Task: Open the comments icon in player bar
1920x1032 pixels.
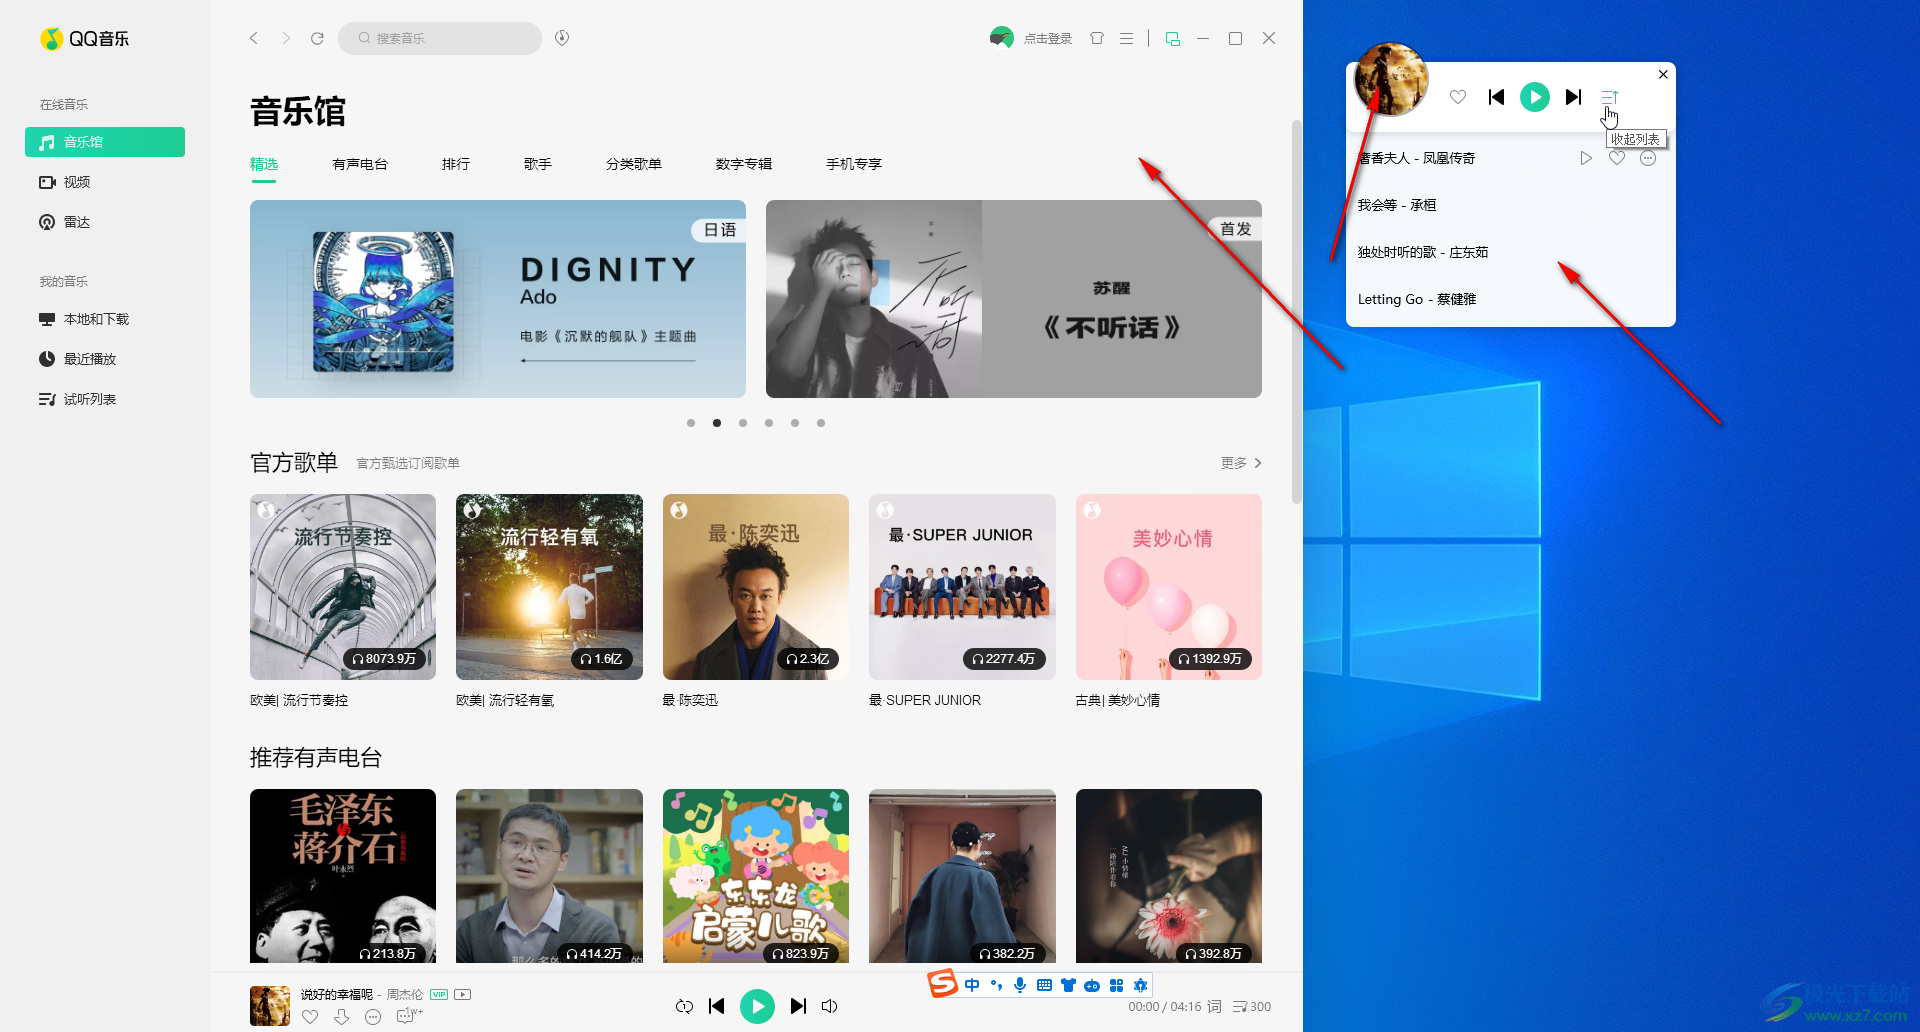Action: click(407, 1016)
